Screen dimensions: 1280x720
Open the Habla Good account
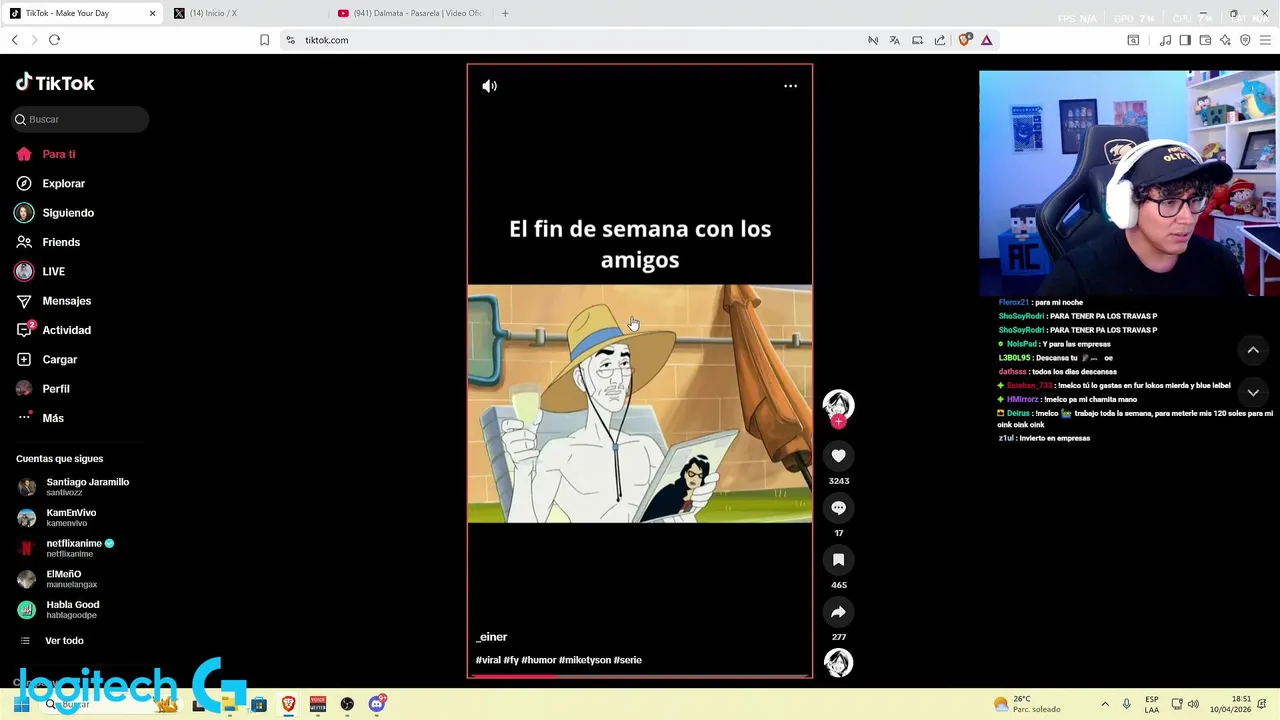[60, 609]
